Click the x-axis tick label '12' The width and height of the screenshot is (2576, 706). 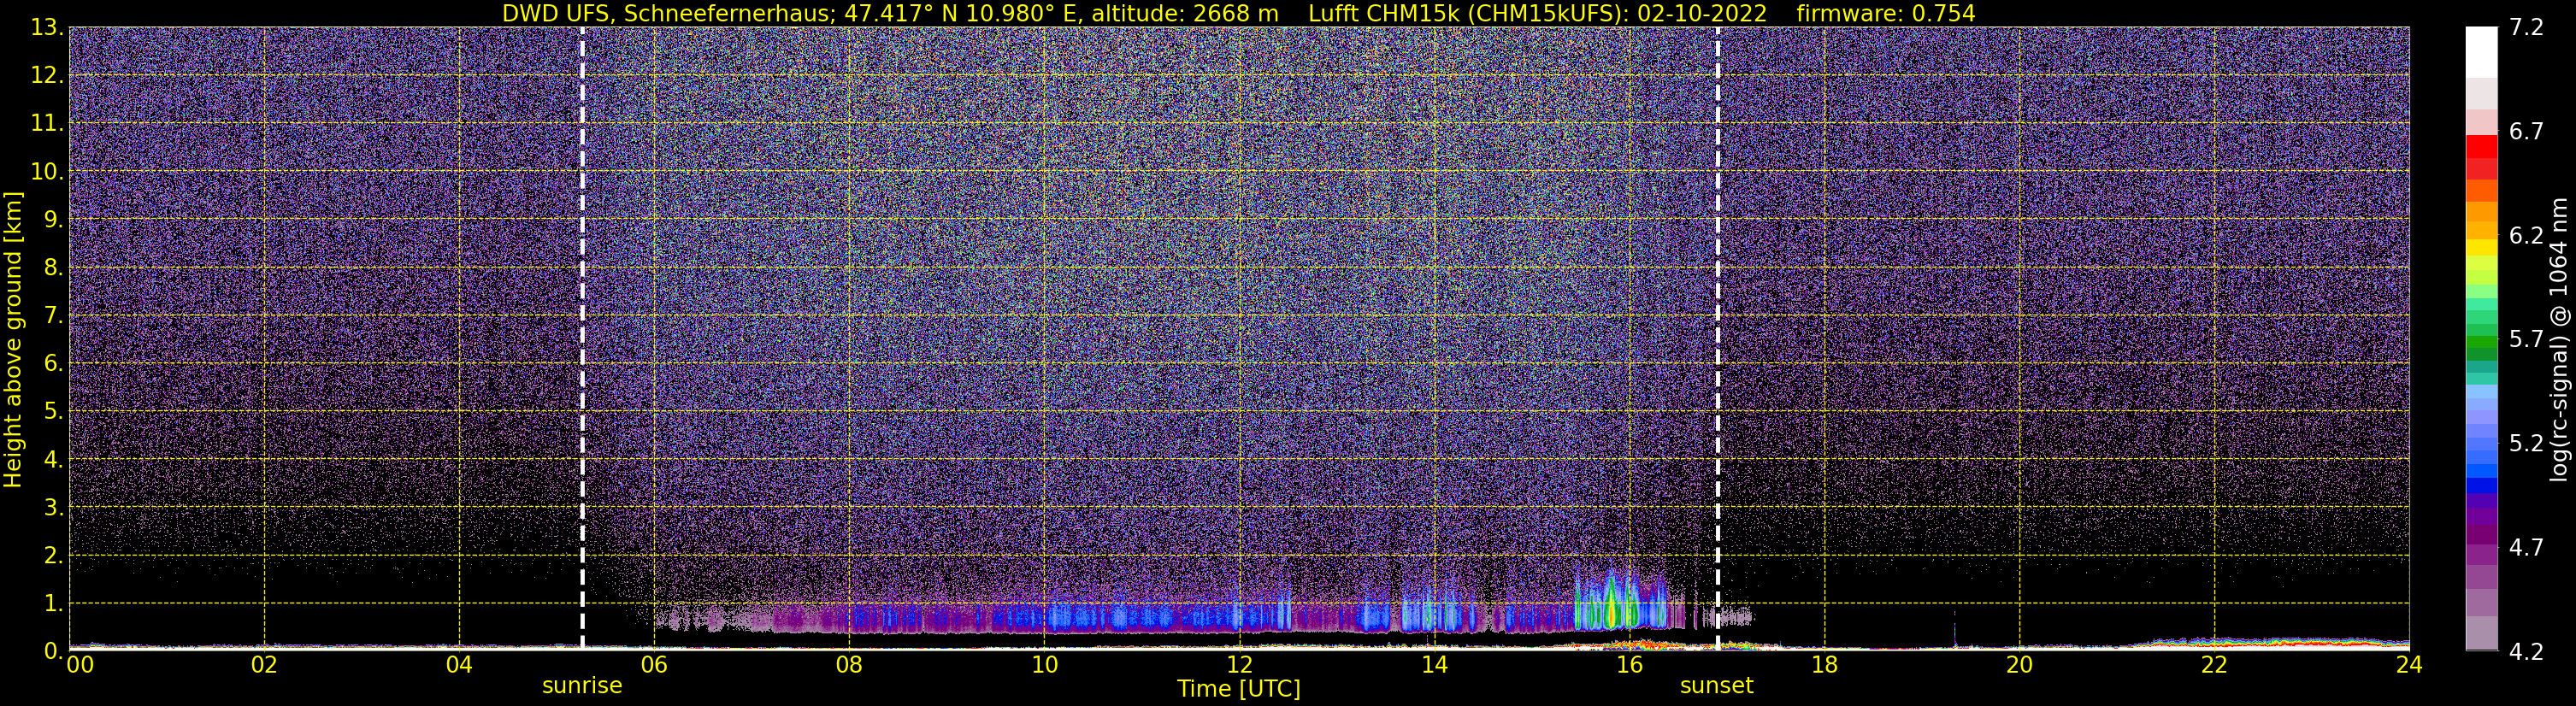pos(1239,664)
